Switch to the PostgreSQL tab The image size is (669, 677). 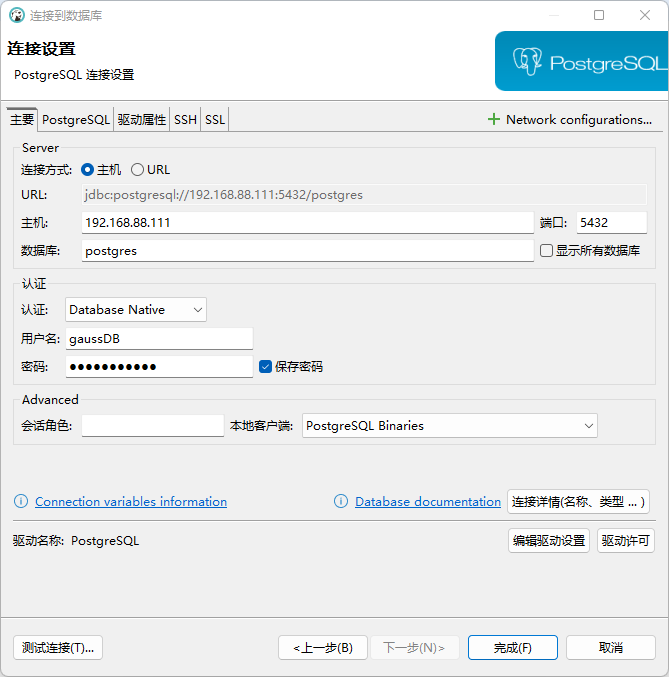[76, 120]
